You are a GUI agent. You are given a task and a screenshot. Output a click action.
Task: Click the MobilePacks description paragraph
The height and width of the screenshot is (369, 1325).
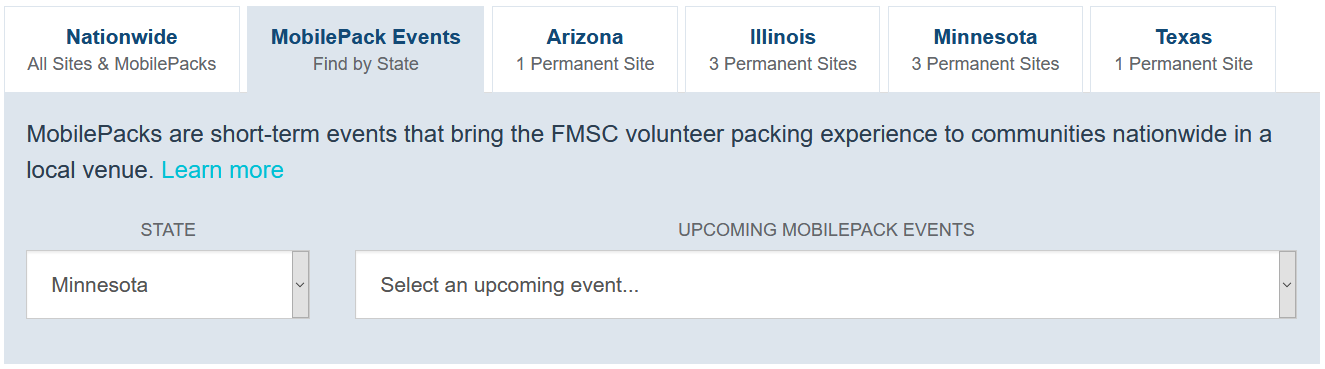pos(649,152)
